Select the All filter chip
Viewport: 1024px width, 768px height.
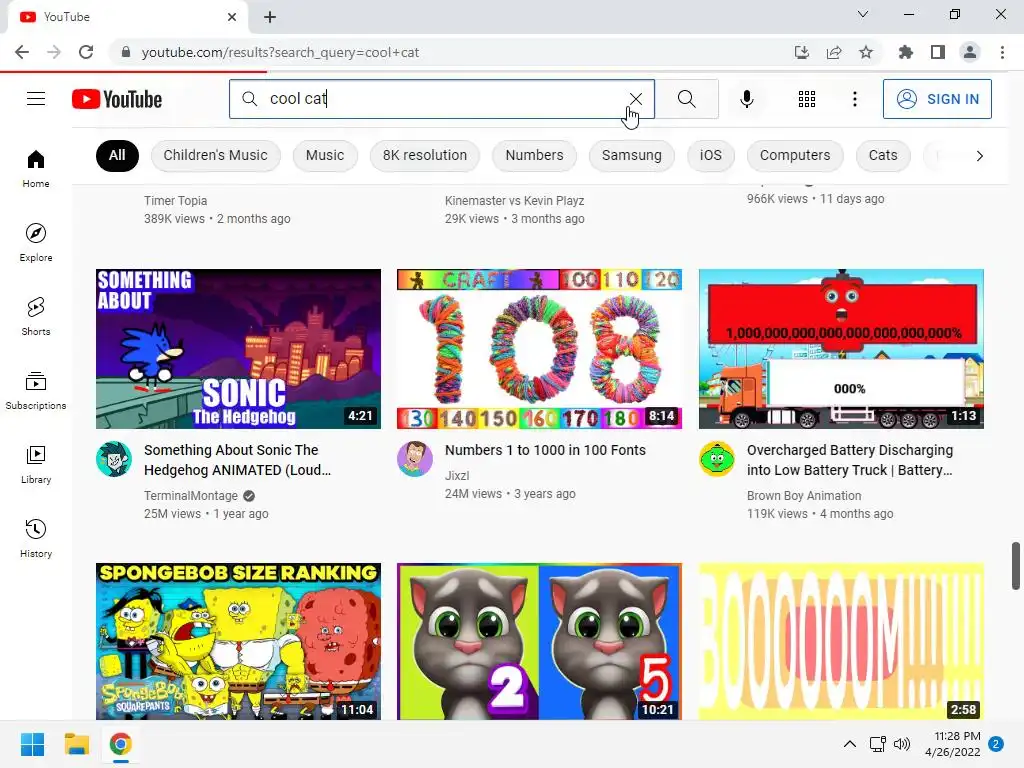point(117,155)
